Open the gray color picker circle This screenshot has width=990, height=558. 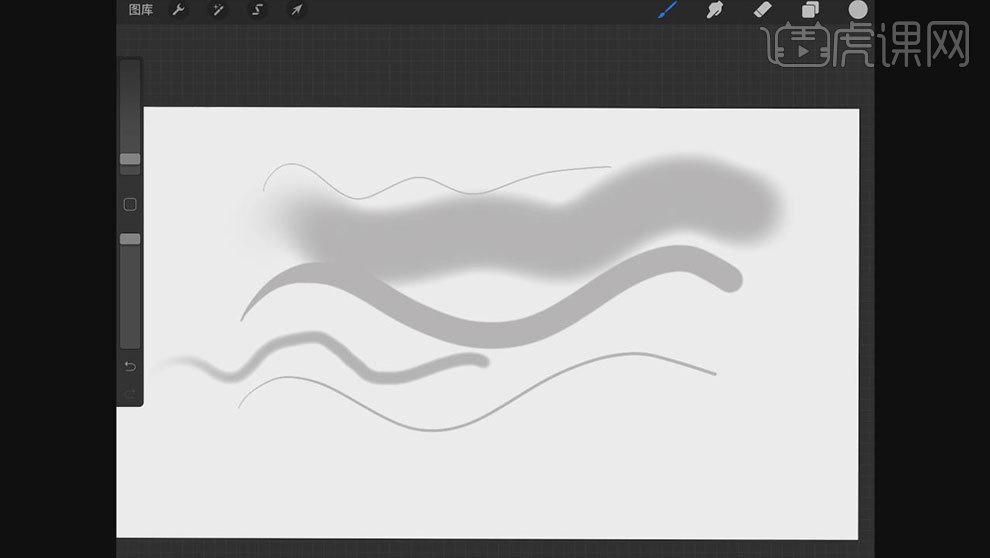click(857, 9)
